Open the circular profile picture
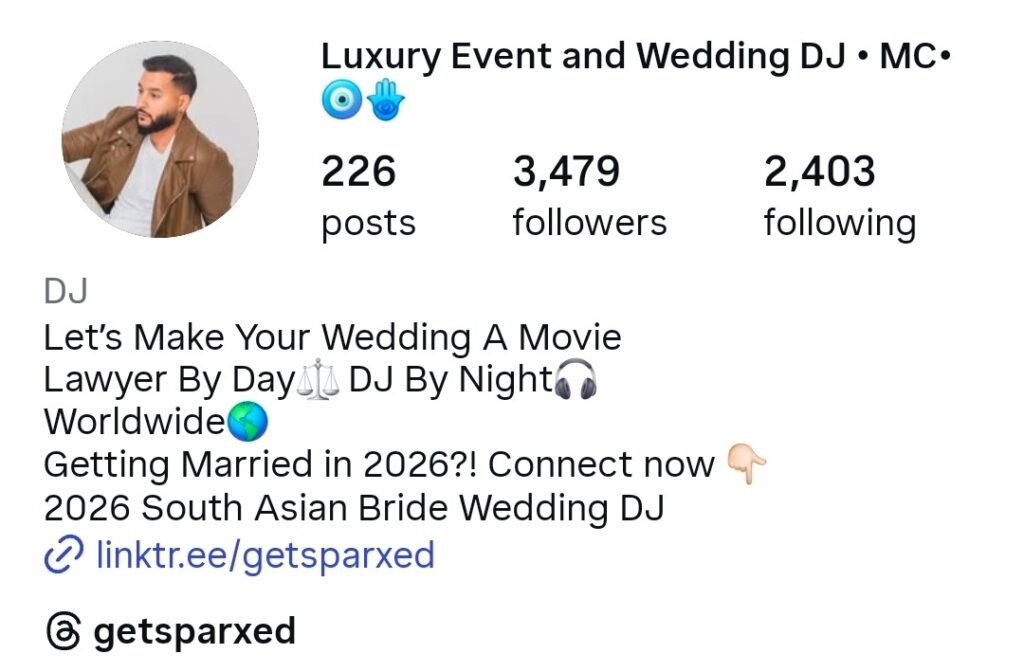 point(160,139)
